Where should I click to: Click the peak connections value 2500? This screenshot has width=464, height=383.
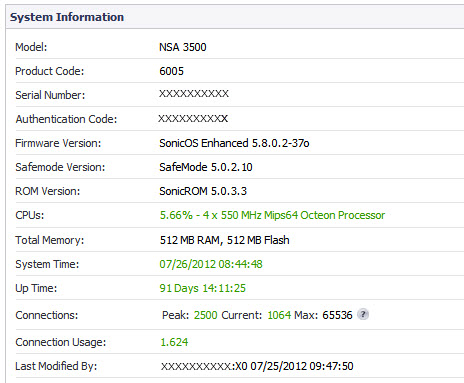[206, 315]
